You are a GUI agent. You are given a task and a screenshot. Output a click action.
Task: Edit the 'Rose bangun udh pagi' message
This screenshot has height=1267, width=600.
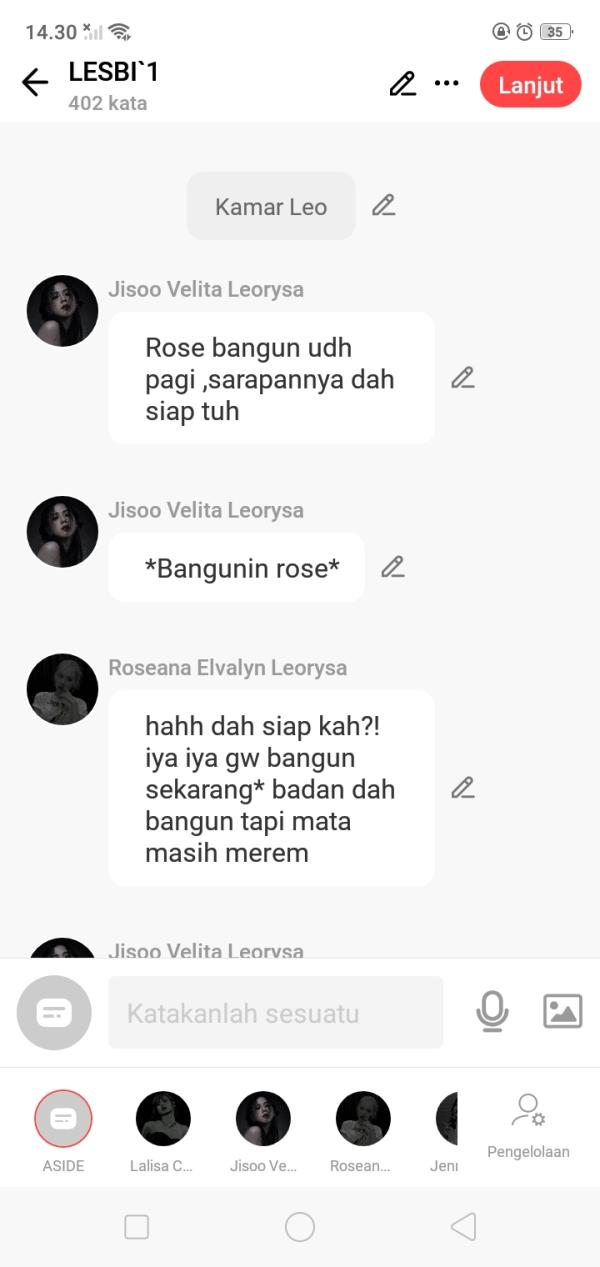point(462,378)
